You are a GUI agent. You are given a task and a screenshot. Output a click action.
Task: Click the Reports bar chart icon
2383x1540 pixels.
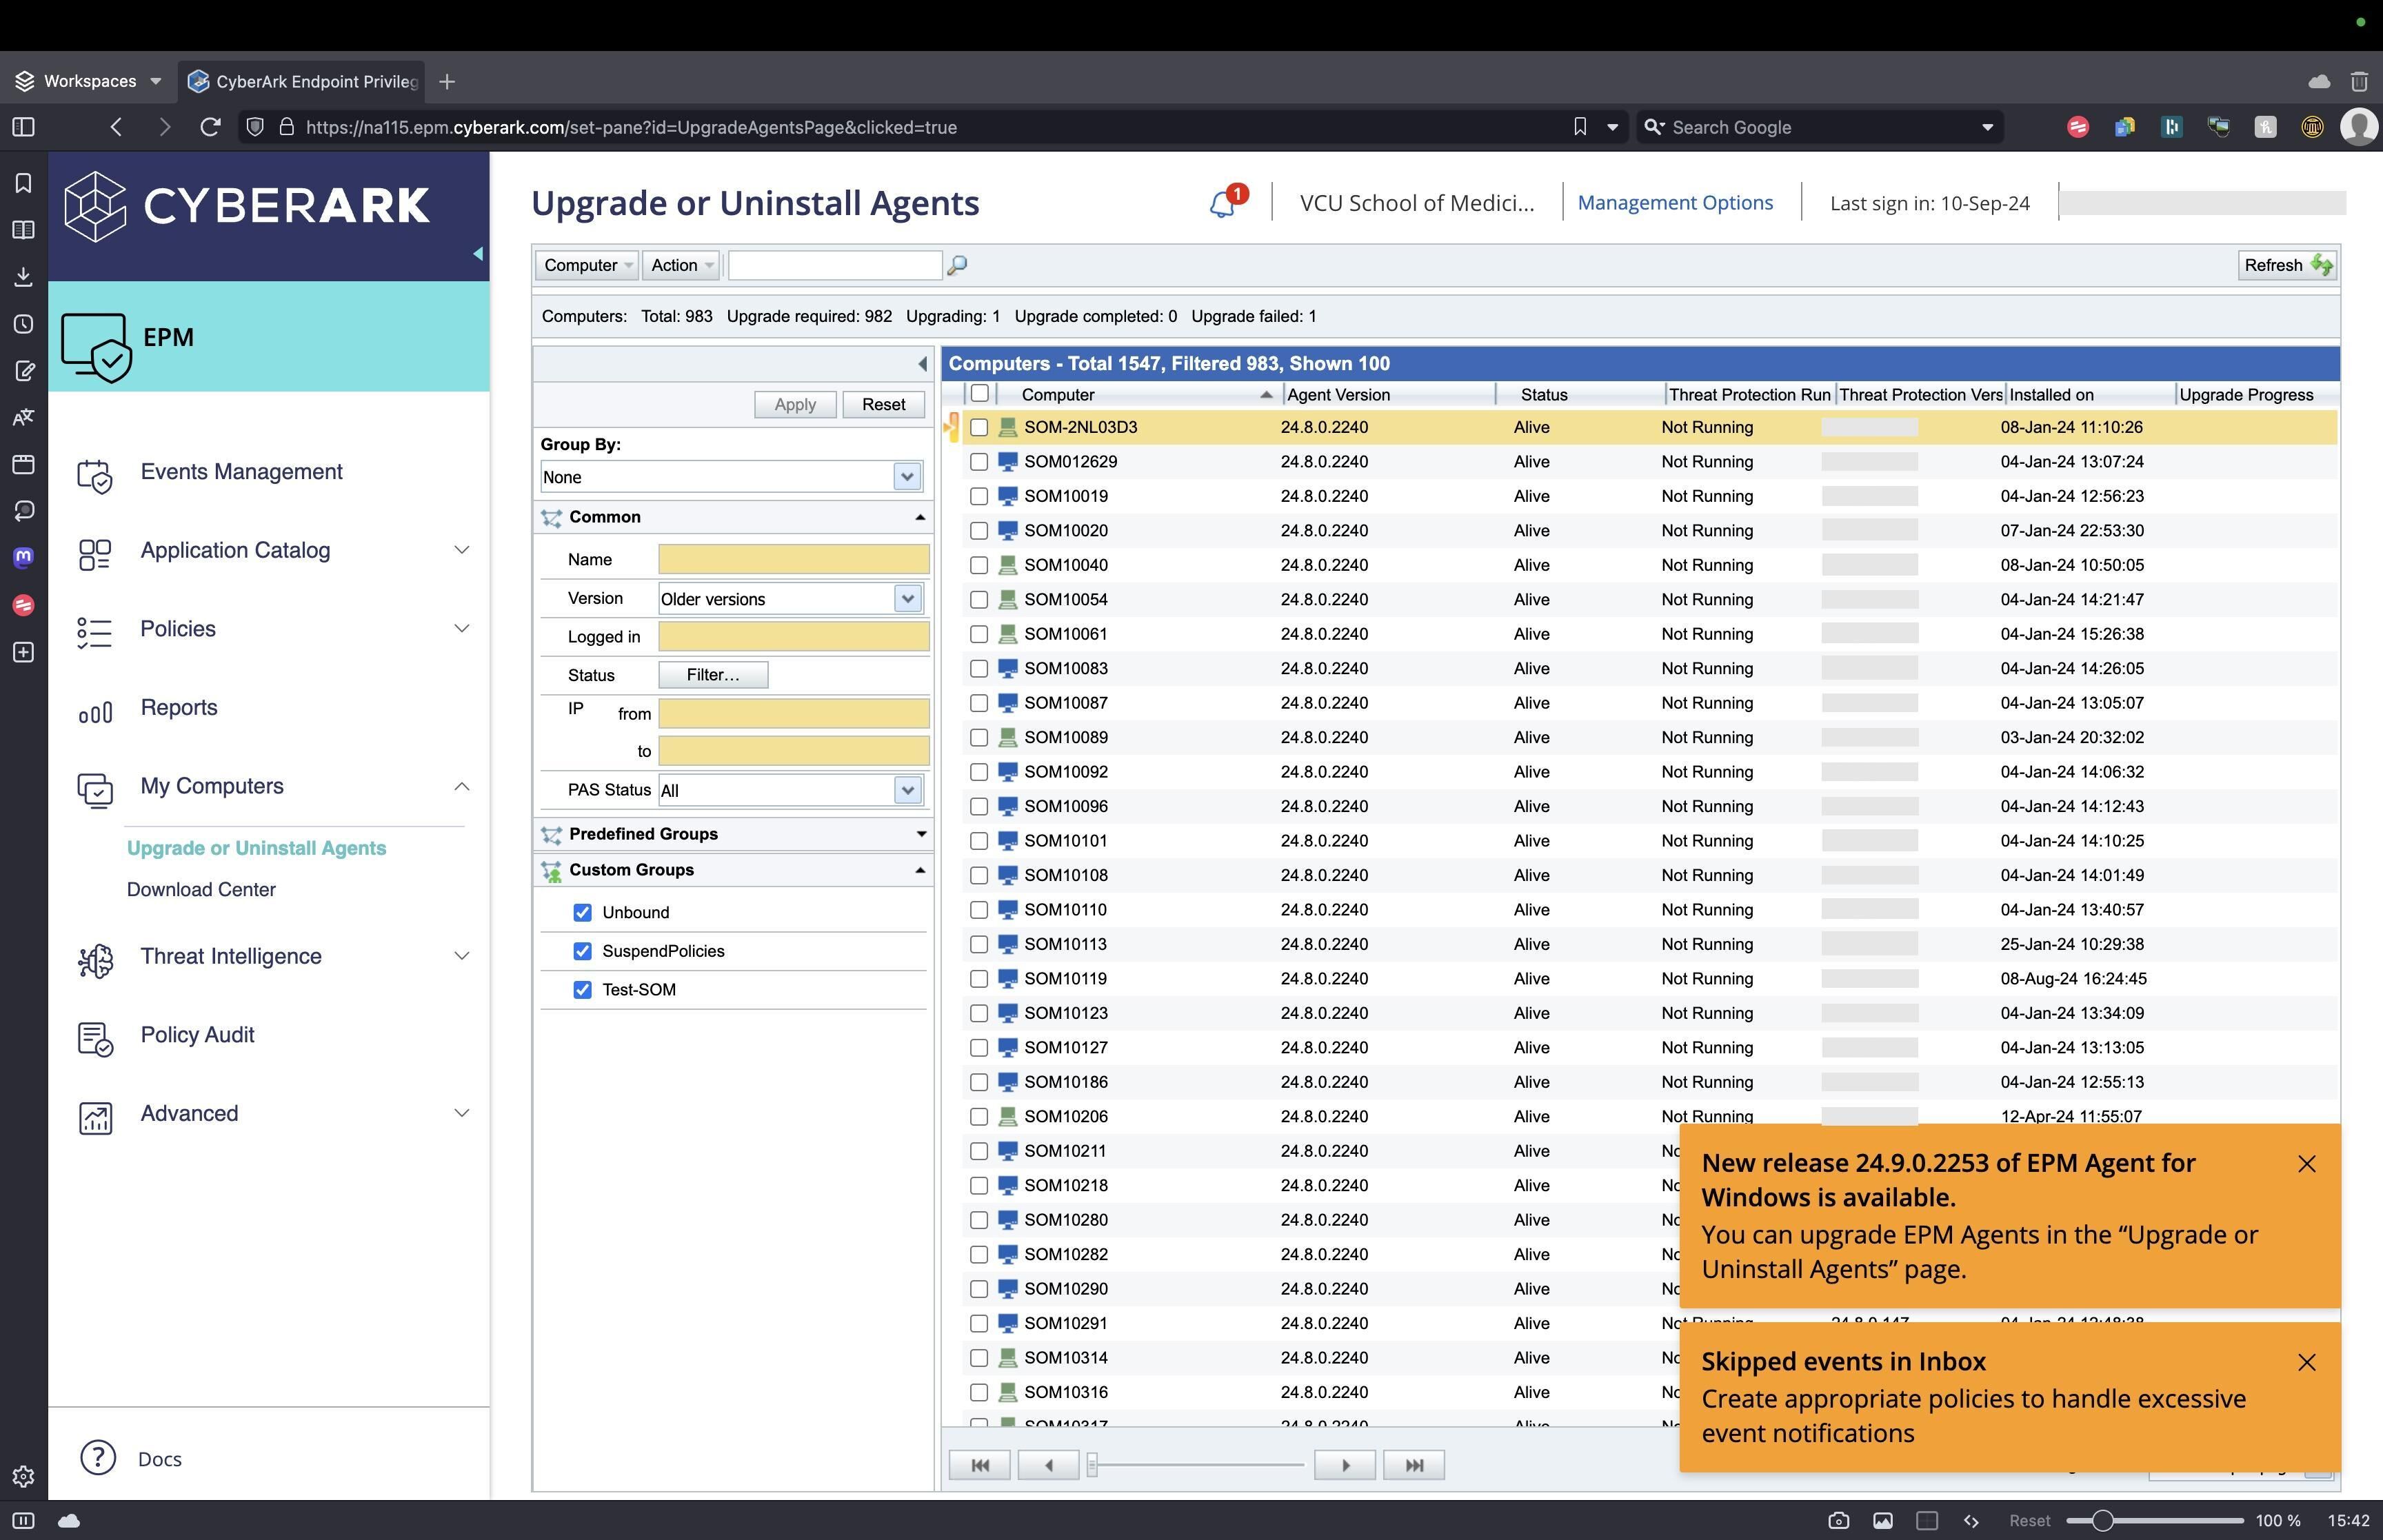click(95, 711)
